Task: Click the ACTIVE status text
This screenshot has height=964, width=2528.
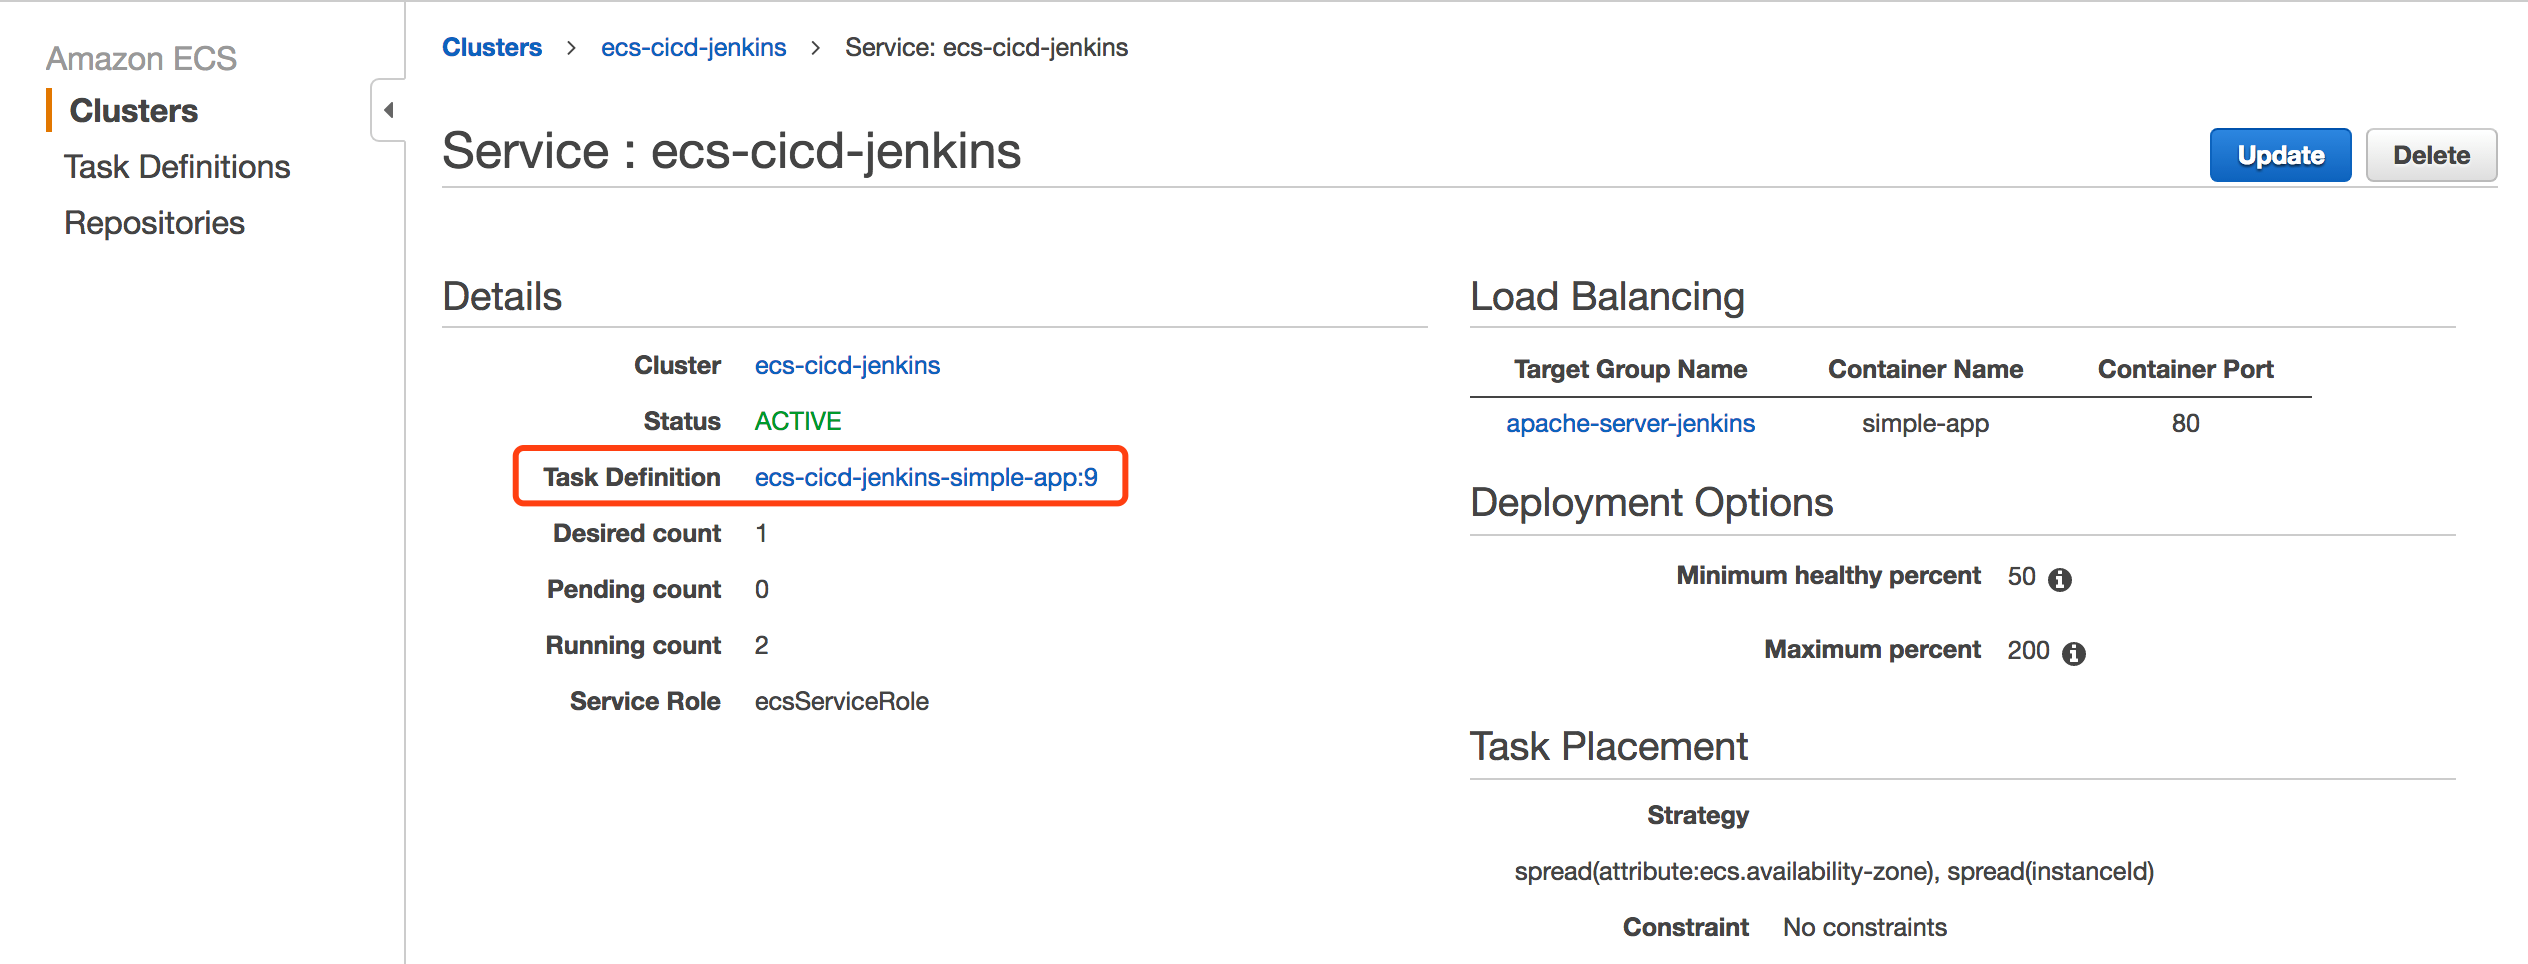Action: [x=798, y=421]
